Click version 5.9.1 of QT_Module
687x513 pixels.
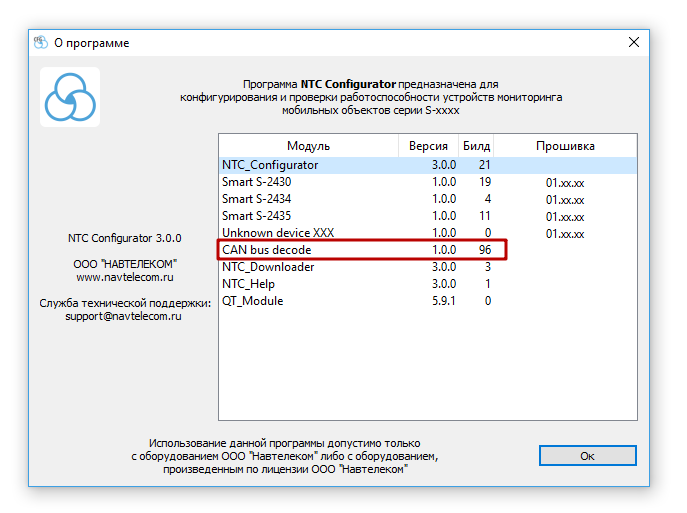click(444, 301)
